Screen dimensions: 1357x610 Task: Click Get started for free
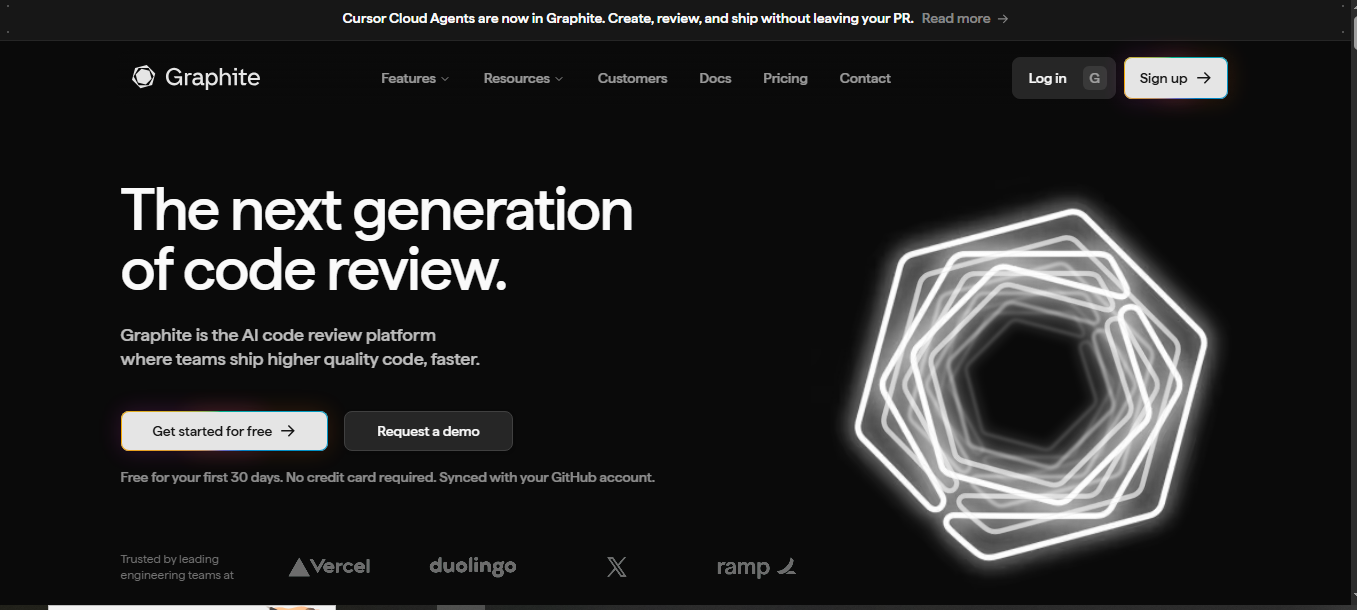point(224,431)
